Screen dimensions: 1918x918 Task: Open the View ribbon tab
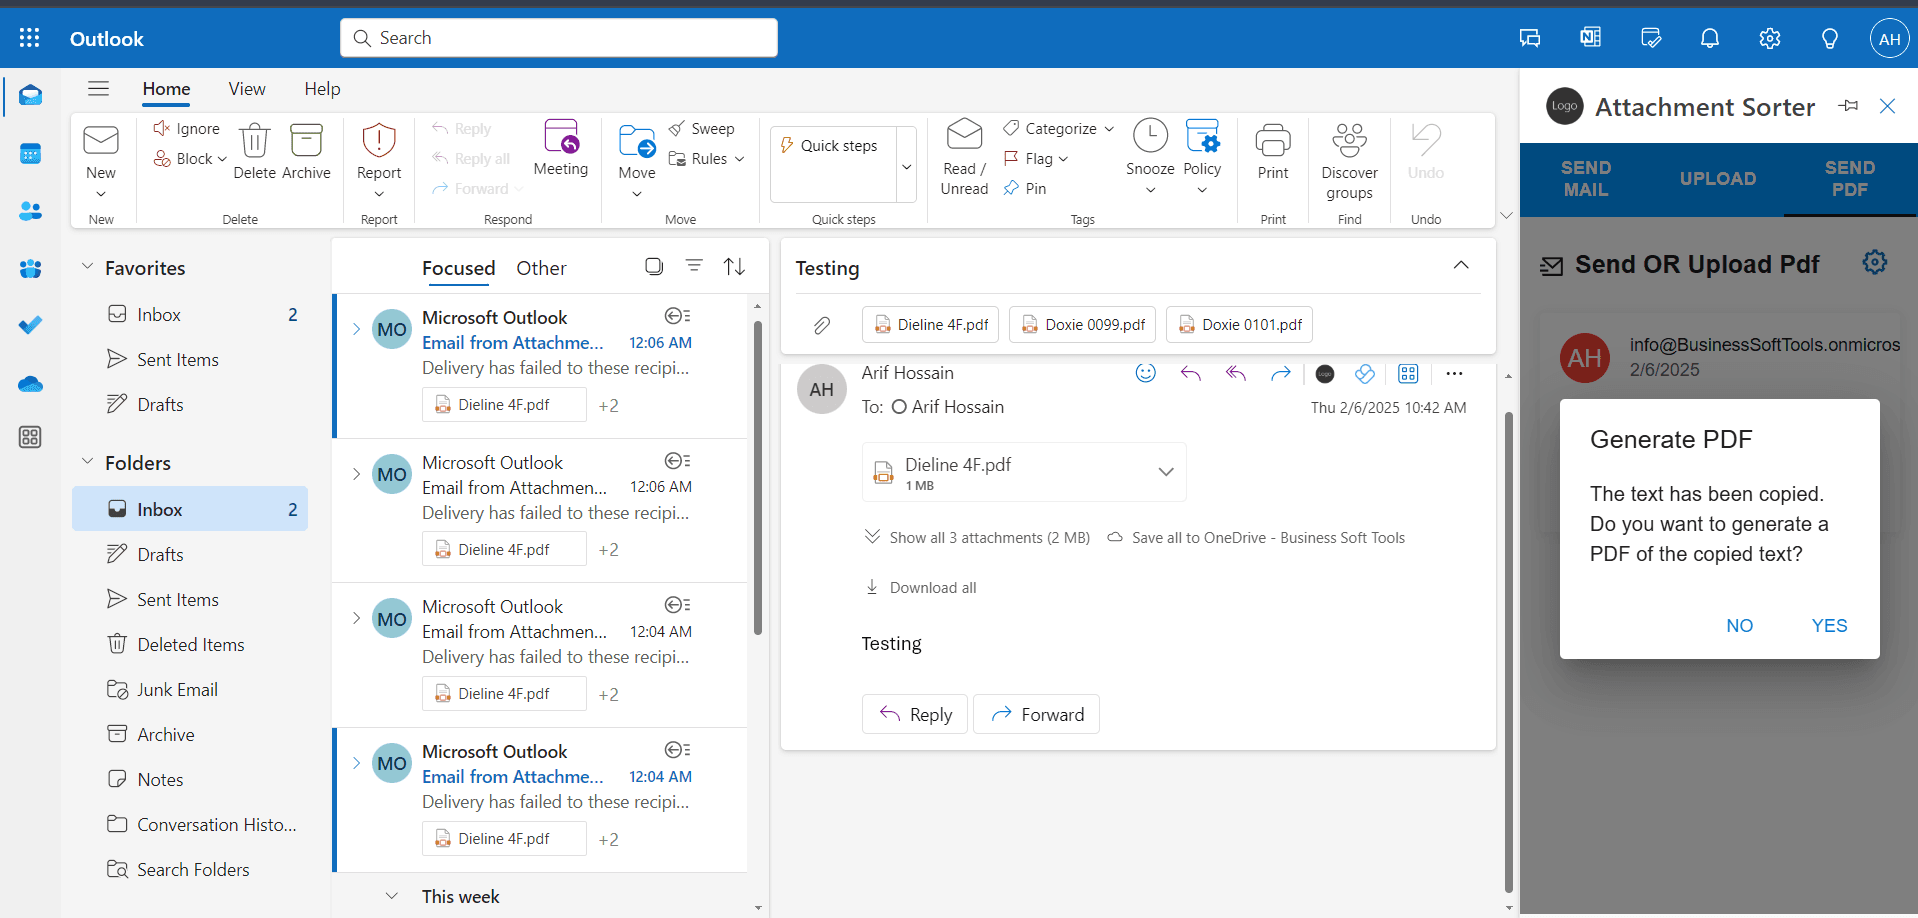pyautogui.click(x=247, y=89)
